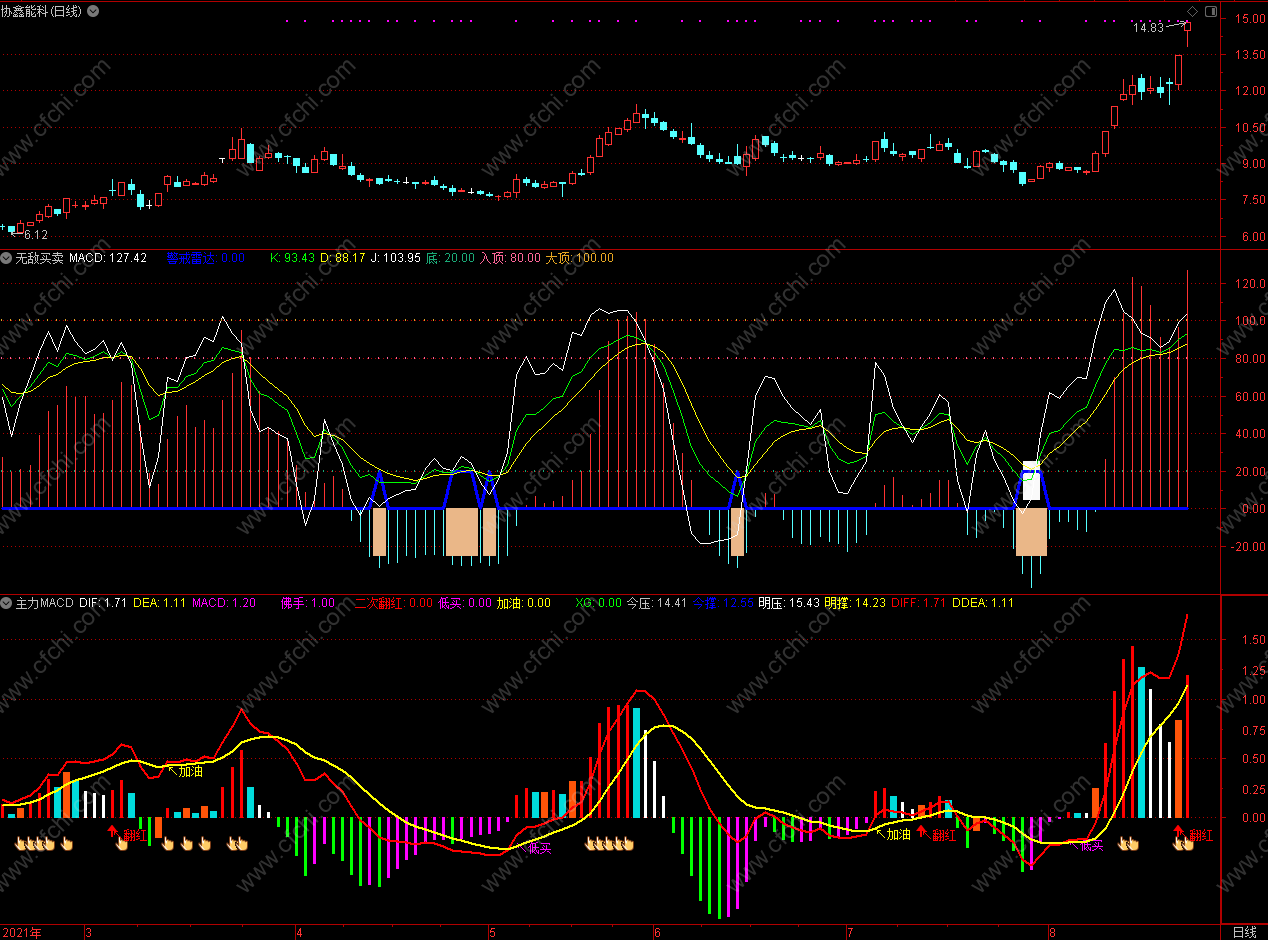Click the 无敌买卖 indicator name
The height and width of the screenshot is (940, 1268).
click(39, 258)
